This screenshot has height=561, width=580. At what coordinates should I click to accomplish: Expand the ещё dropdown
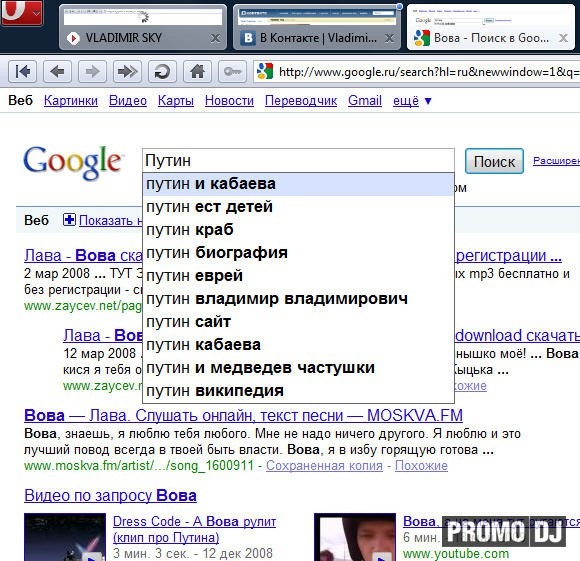tap(412, 101)
